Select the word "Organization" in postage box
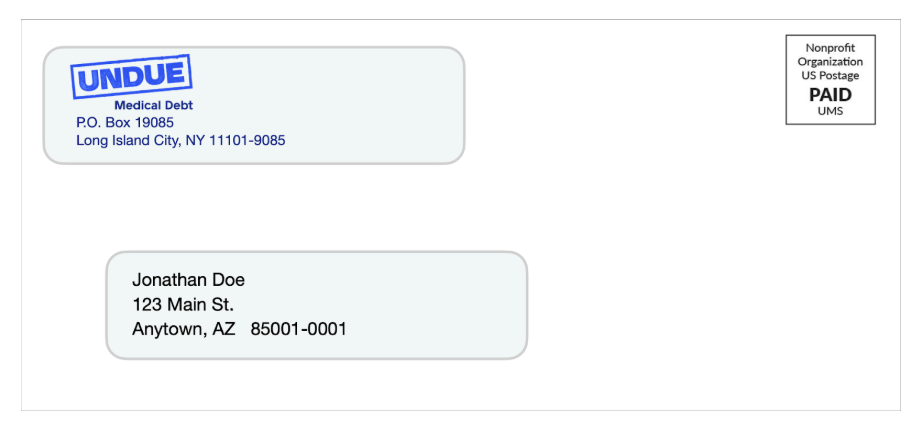 (830, 62)
